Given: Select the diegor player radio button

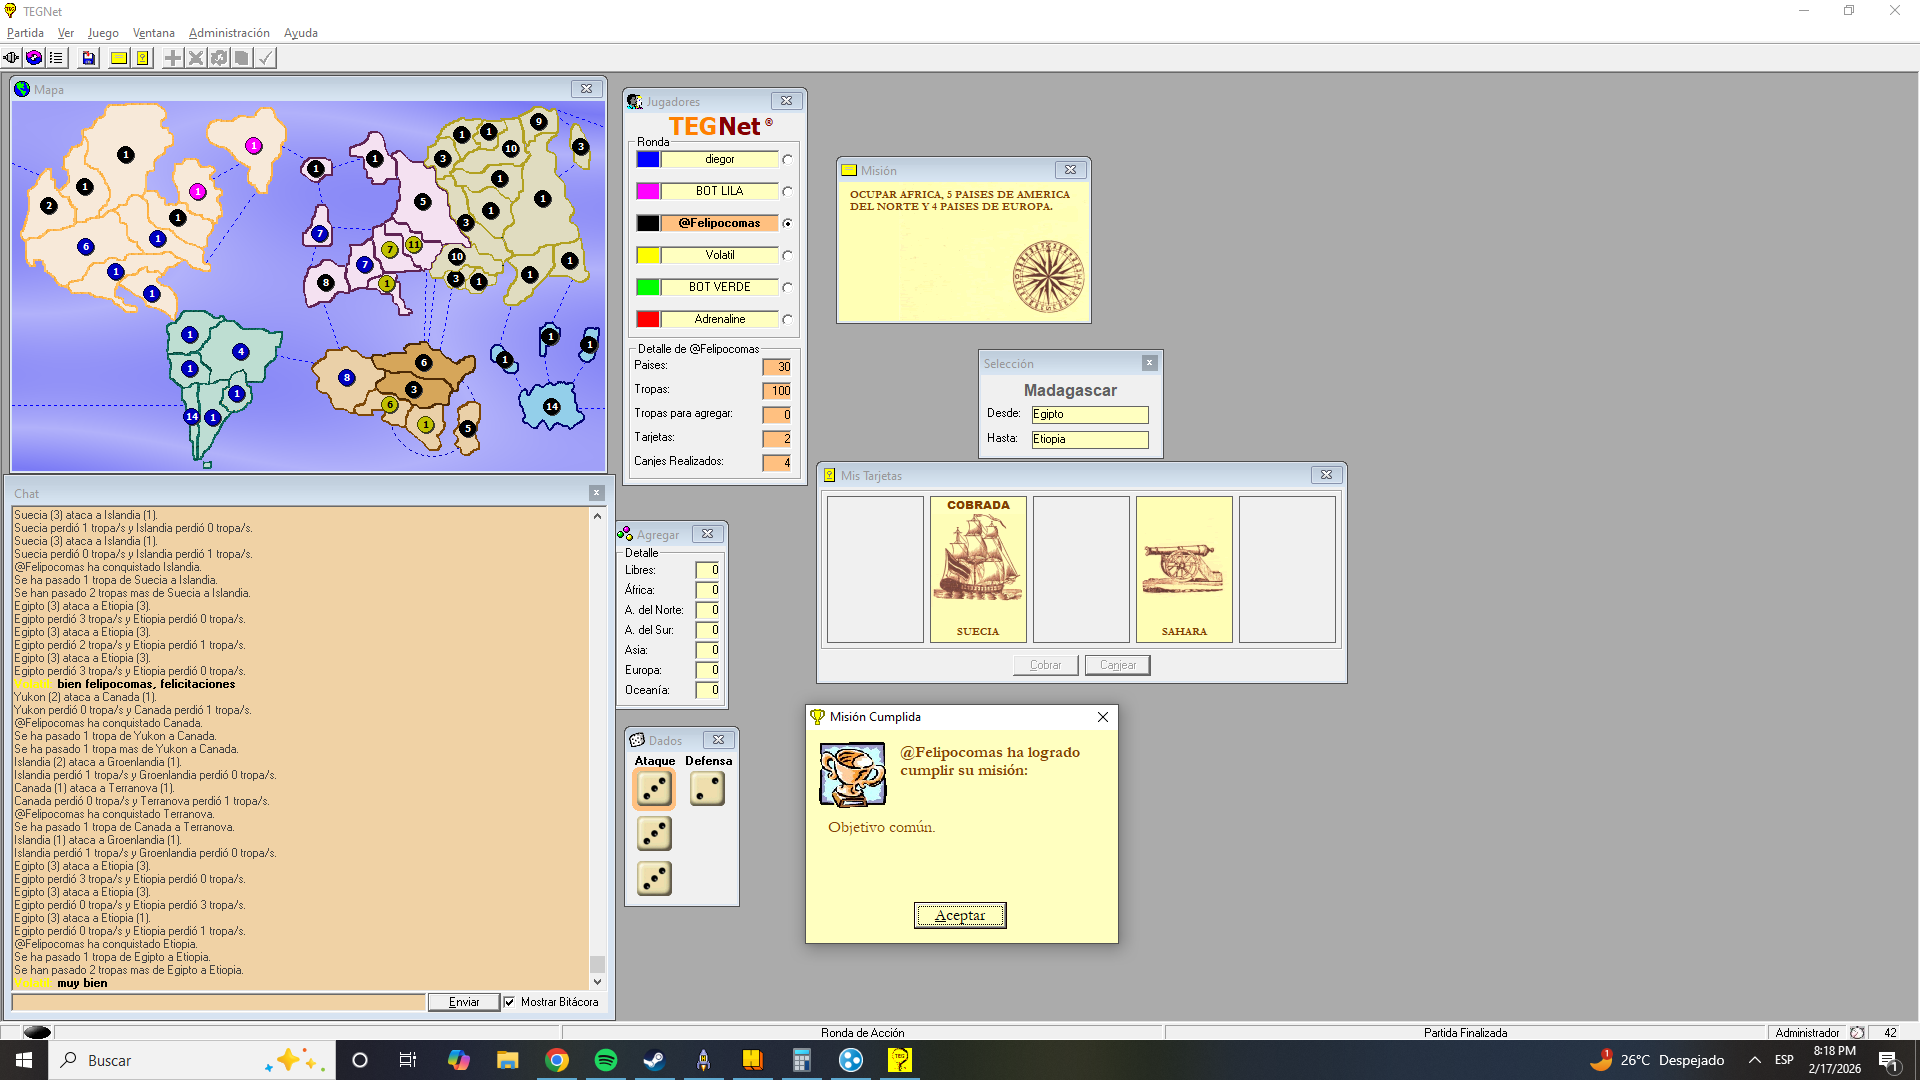Looking at the screenshot, I should click(788, 160).
